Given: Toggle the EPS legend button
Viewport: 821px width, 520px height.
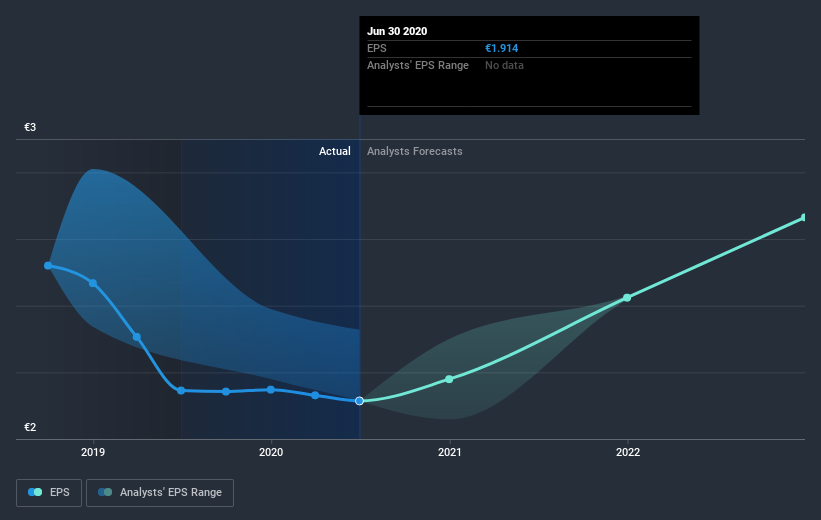Looking at the screenshot, I should tap(49, 492).
